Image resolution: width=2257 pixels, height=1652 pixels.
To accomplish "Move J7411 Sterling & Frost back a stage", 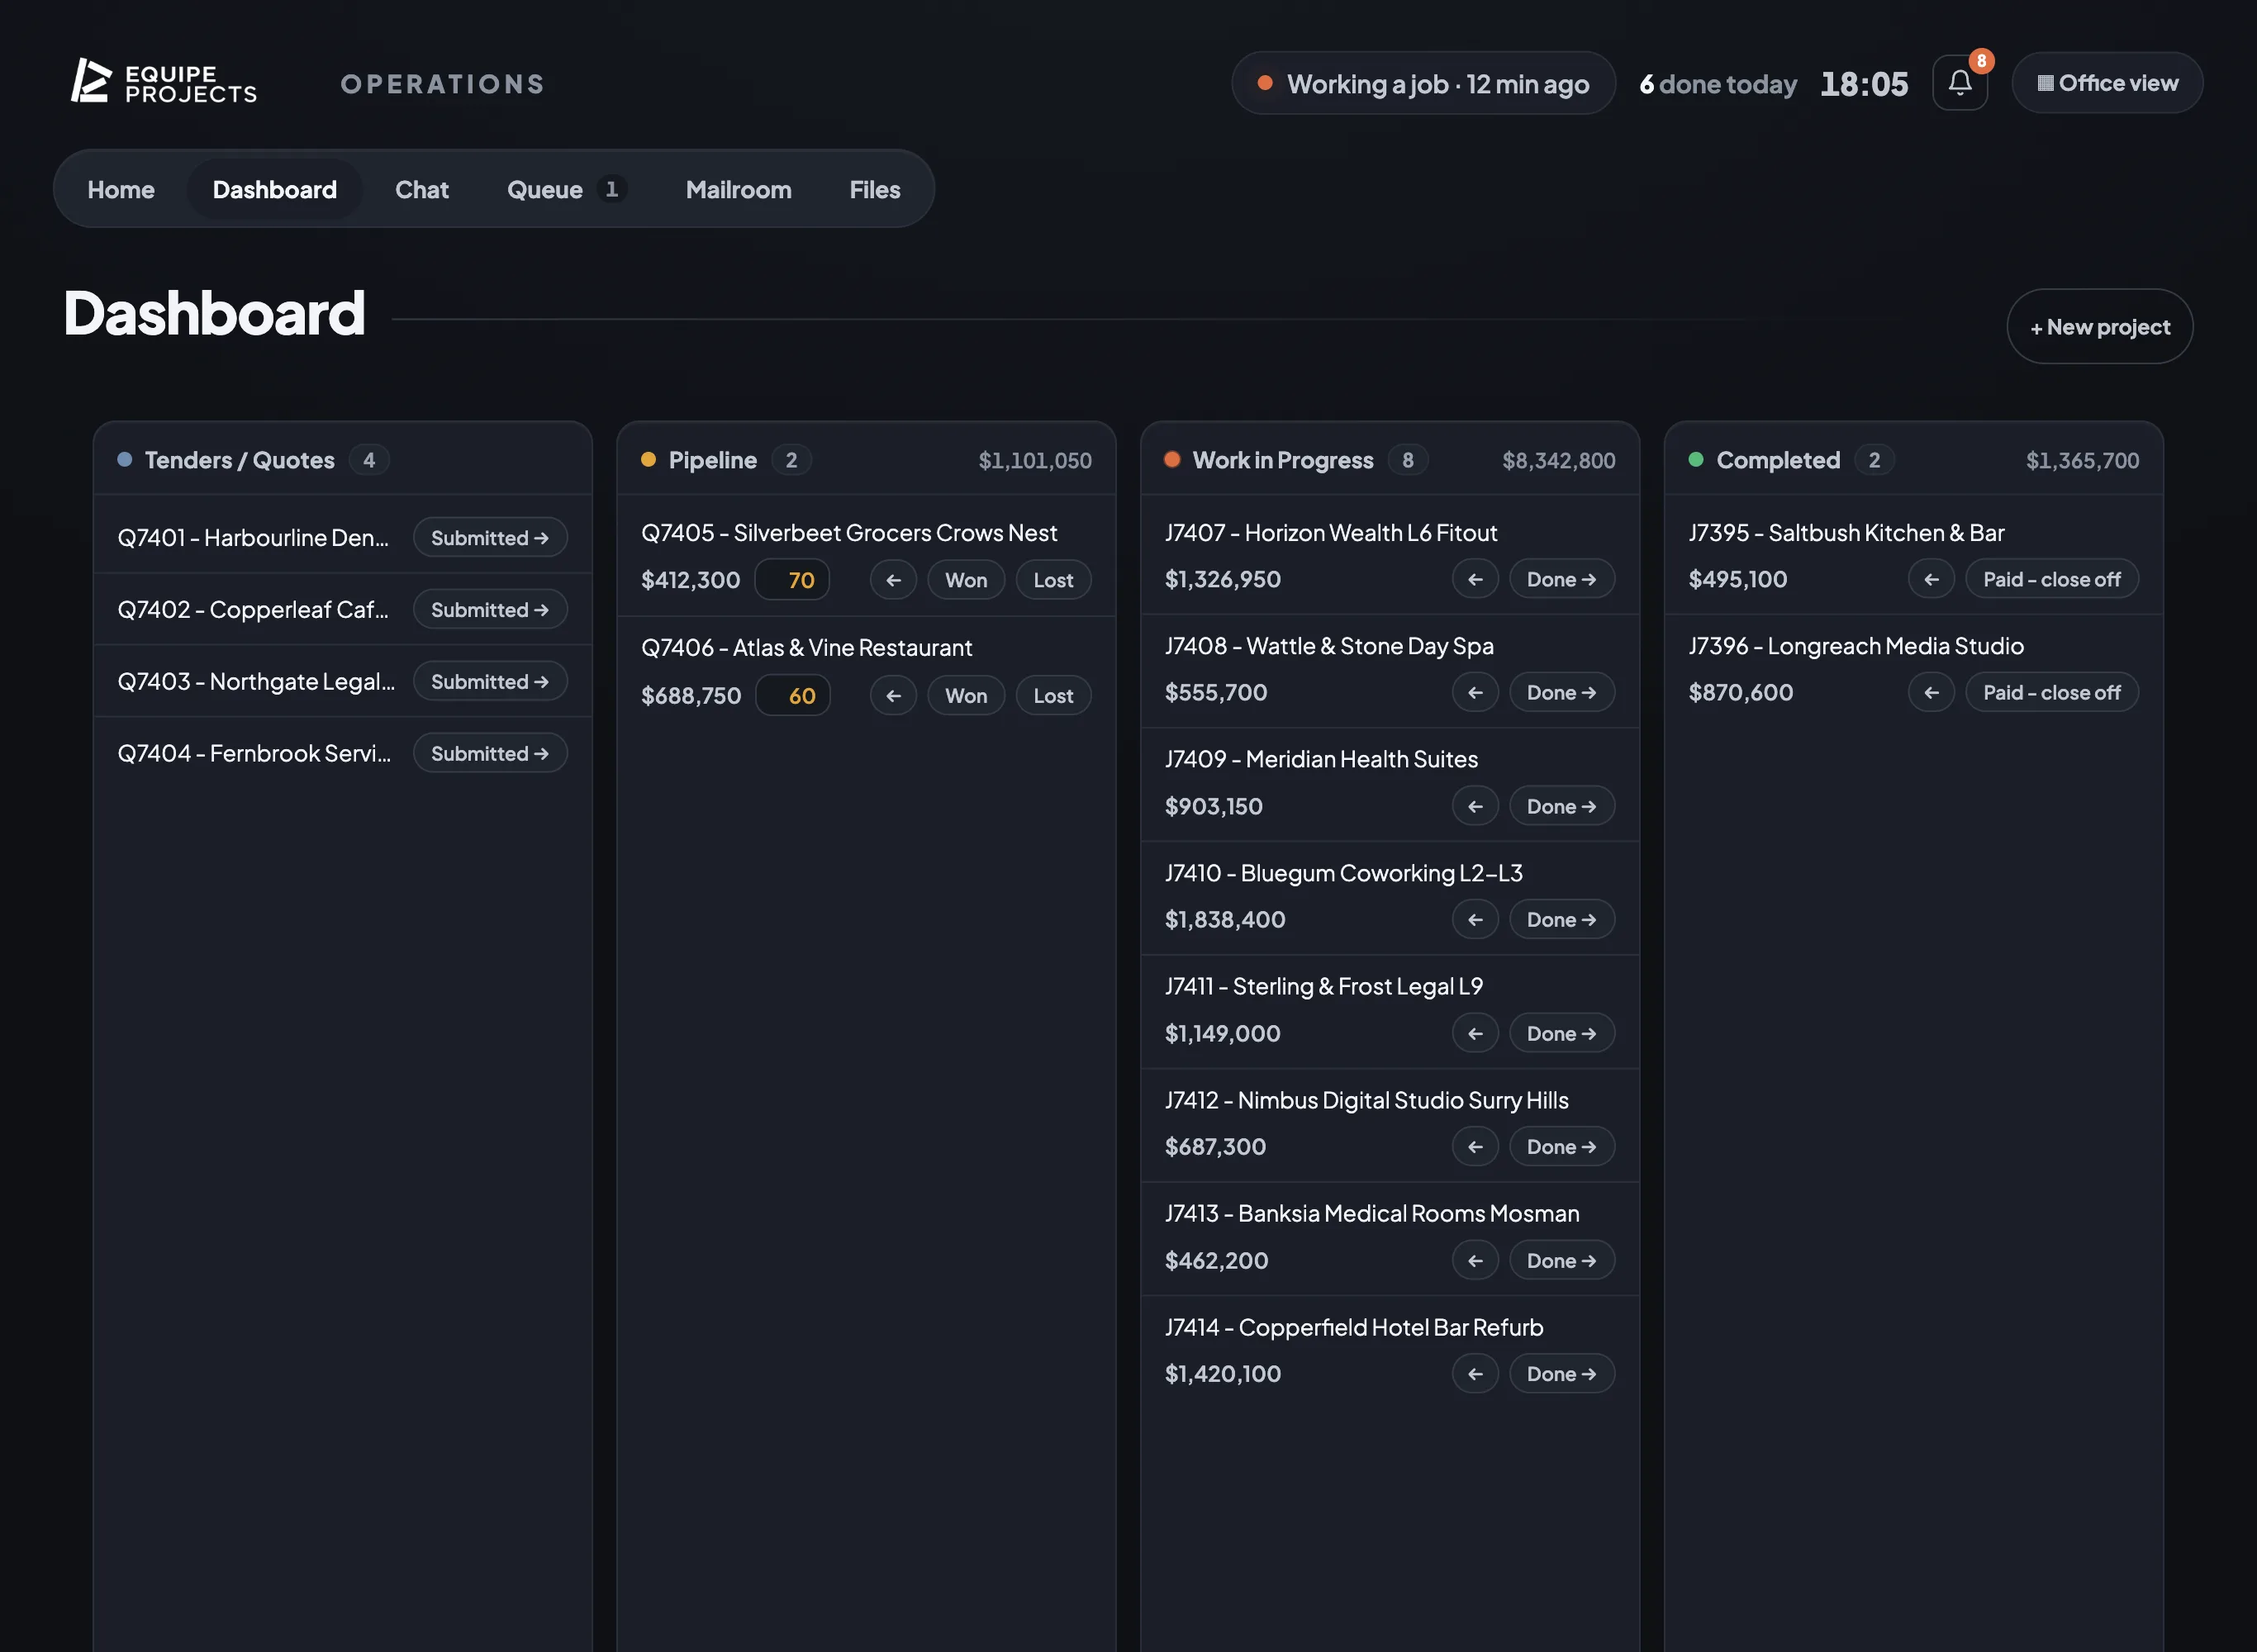I will click(1475, 1033).
